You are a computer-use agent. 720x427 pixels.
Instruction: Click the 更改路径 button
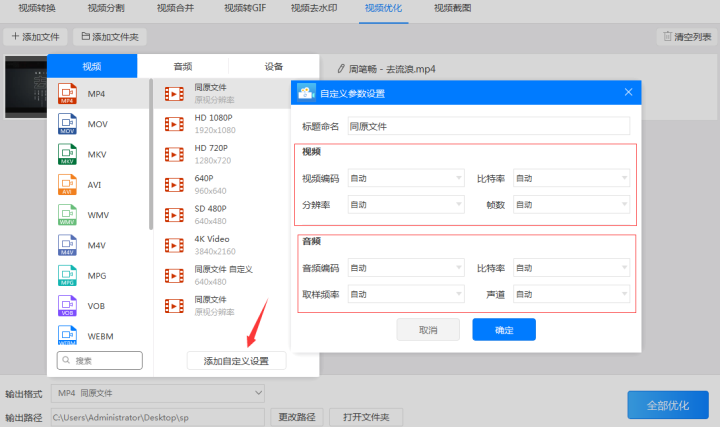click(x=297, y=417)
